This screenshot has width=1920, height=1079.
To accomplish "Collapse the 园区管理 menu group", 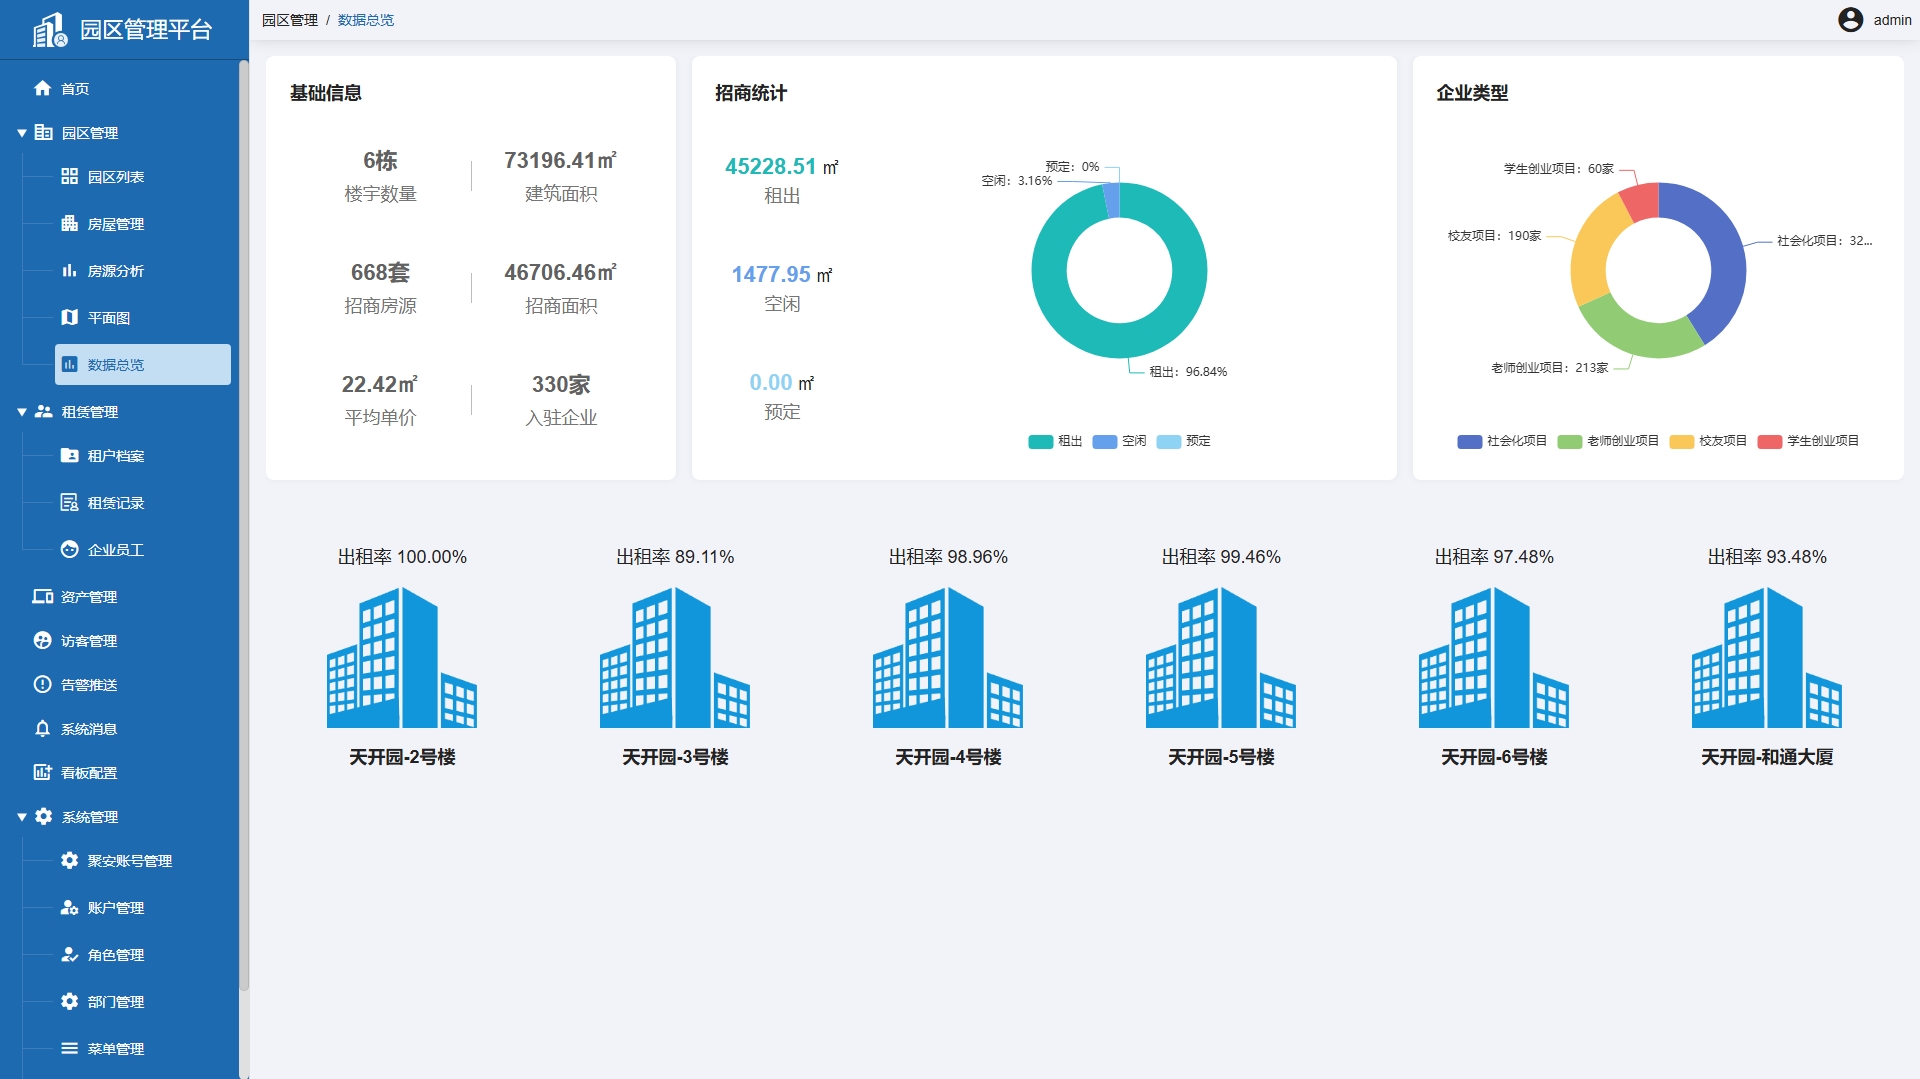I will [22, 133].
